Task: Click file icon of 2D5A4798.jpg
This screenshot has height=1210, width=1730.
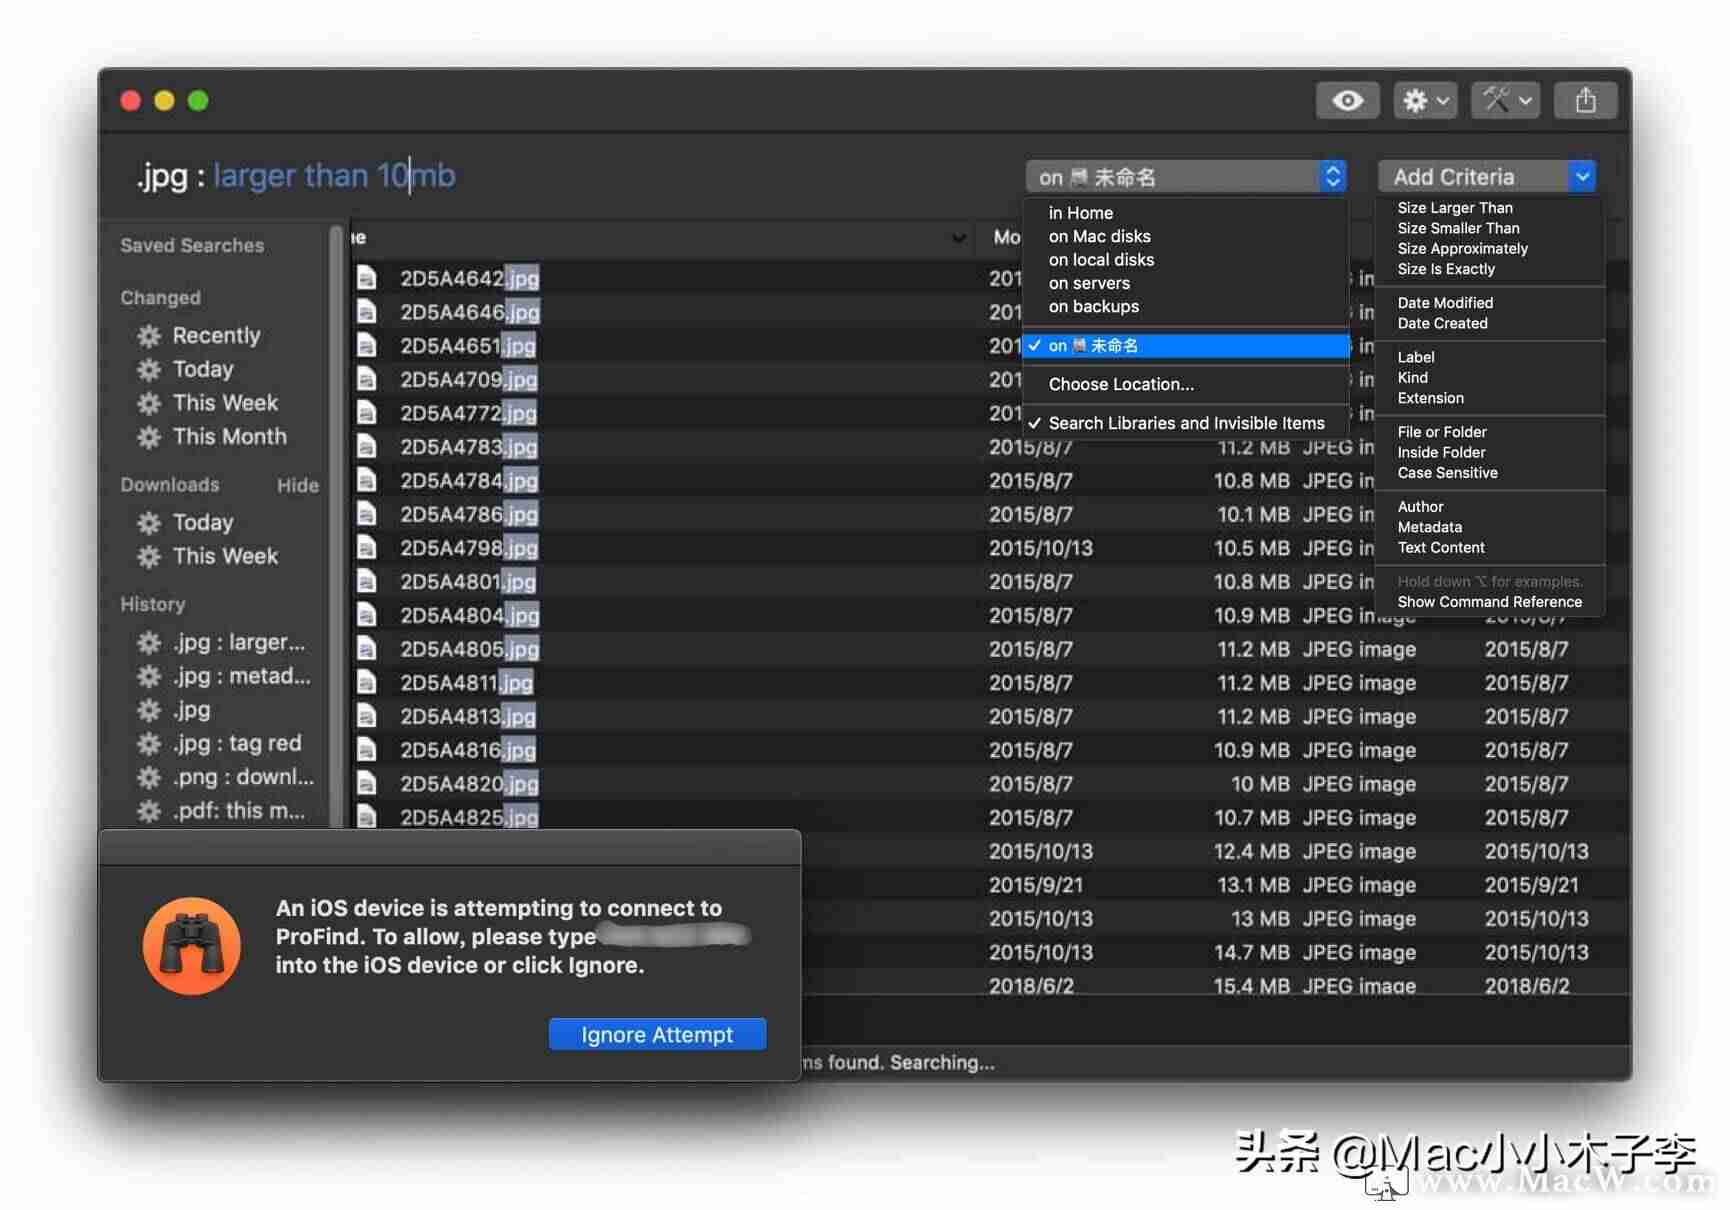Action: (x=367, y=547)
